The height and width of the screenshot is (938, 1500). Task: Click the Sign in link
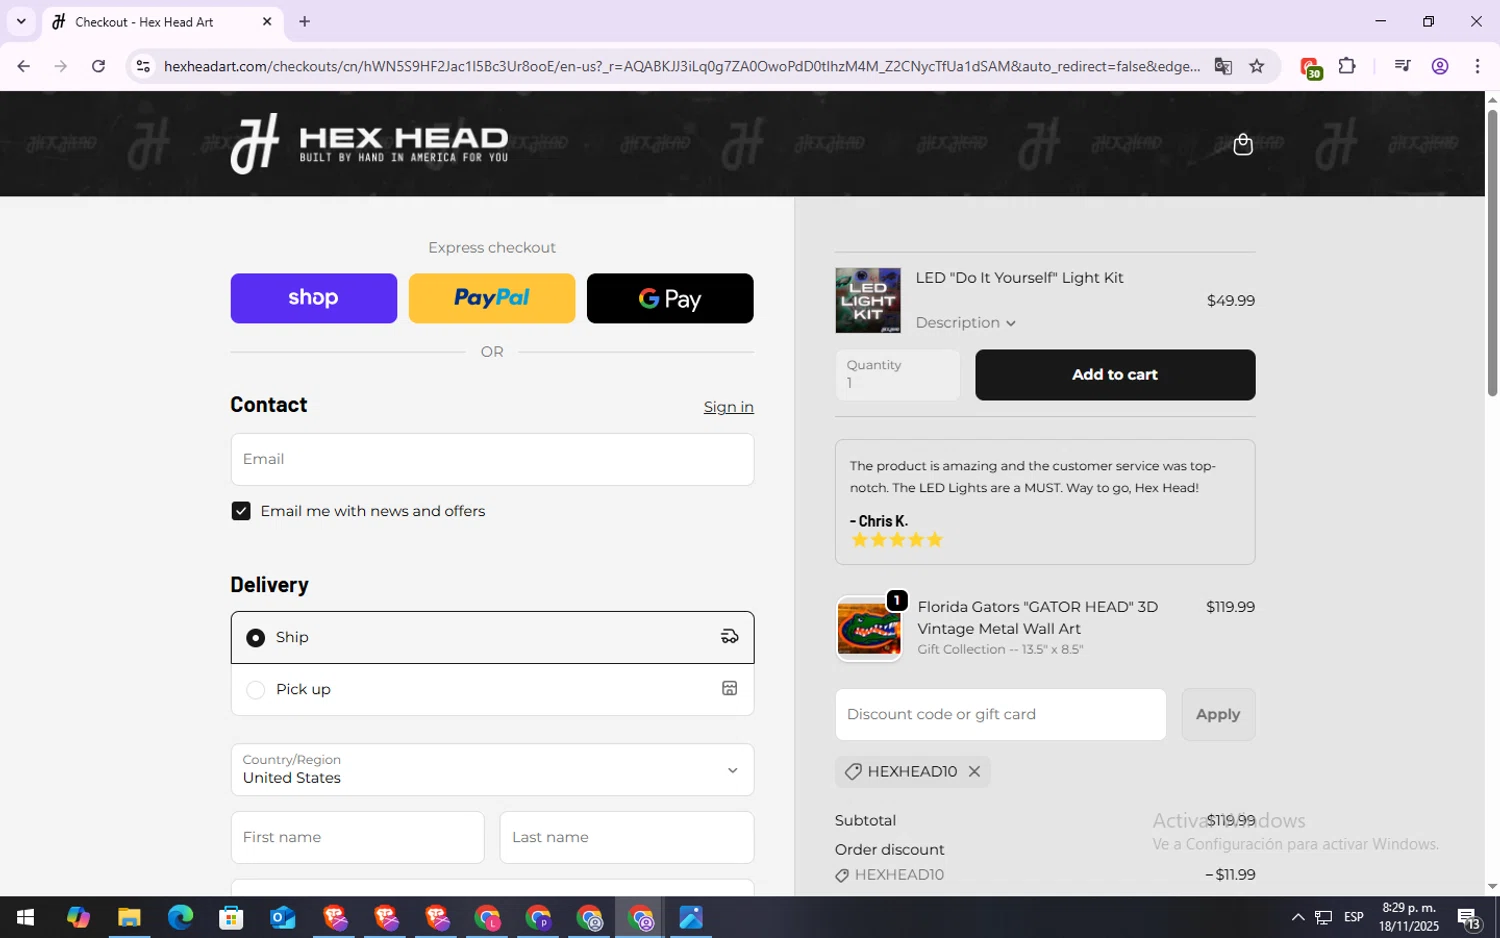pyautogui.click(x=728, y=407)
